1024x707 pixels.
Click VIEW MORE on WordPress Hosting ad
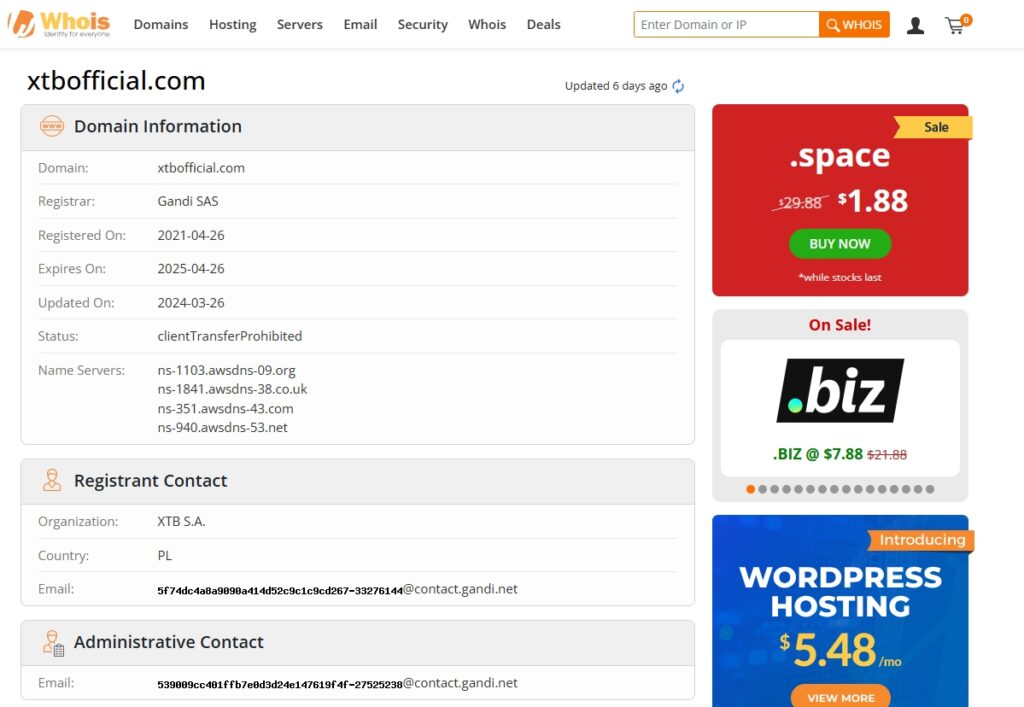(x=840, y=697)
